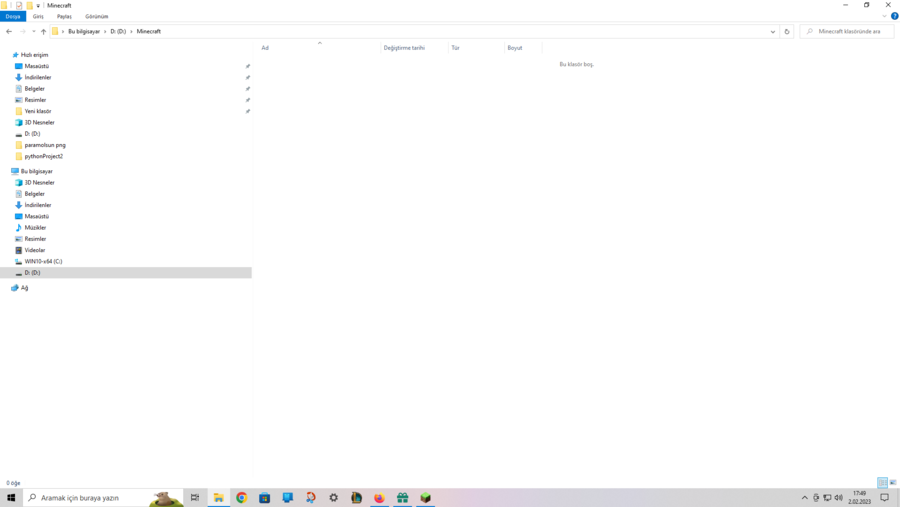Launch Firefox from taskbar

pyautogui.click(x=379, y=498)
